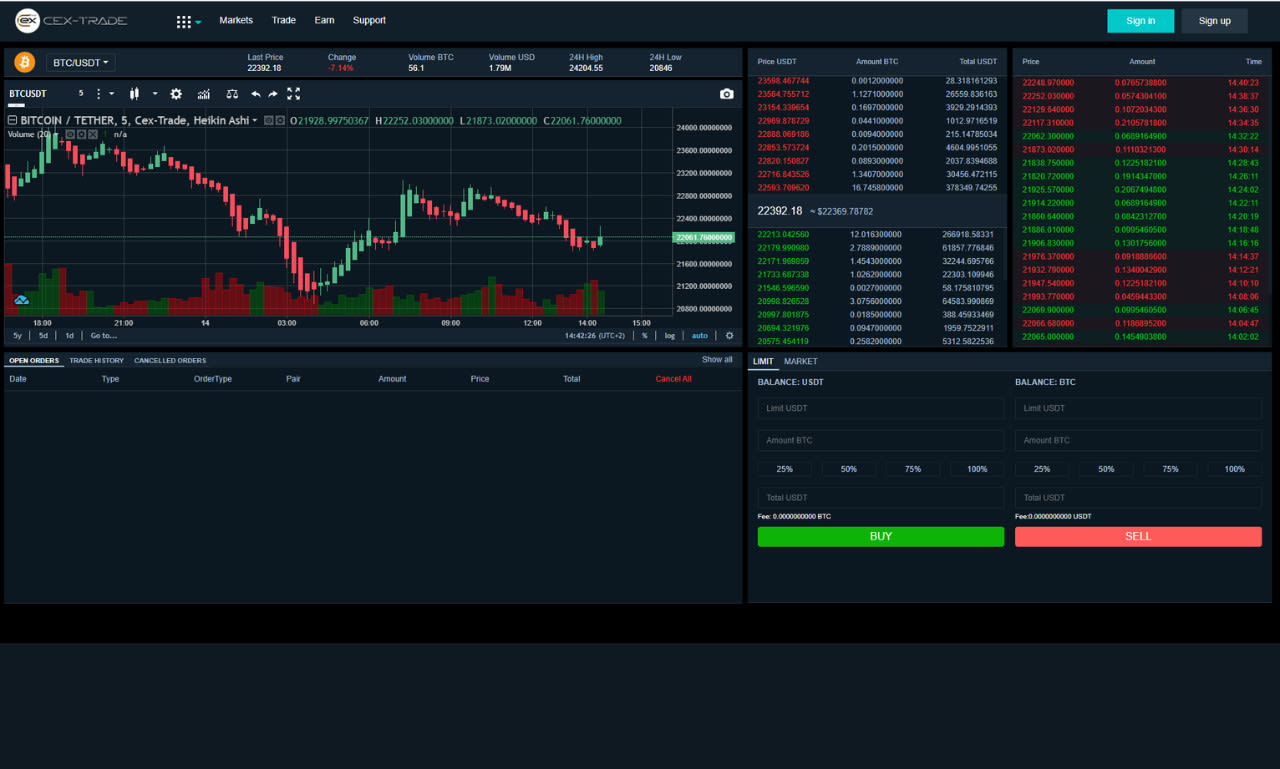Click Cancel All orders
Viewport: 1280px width, 769px height.
coord(673,379)
